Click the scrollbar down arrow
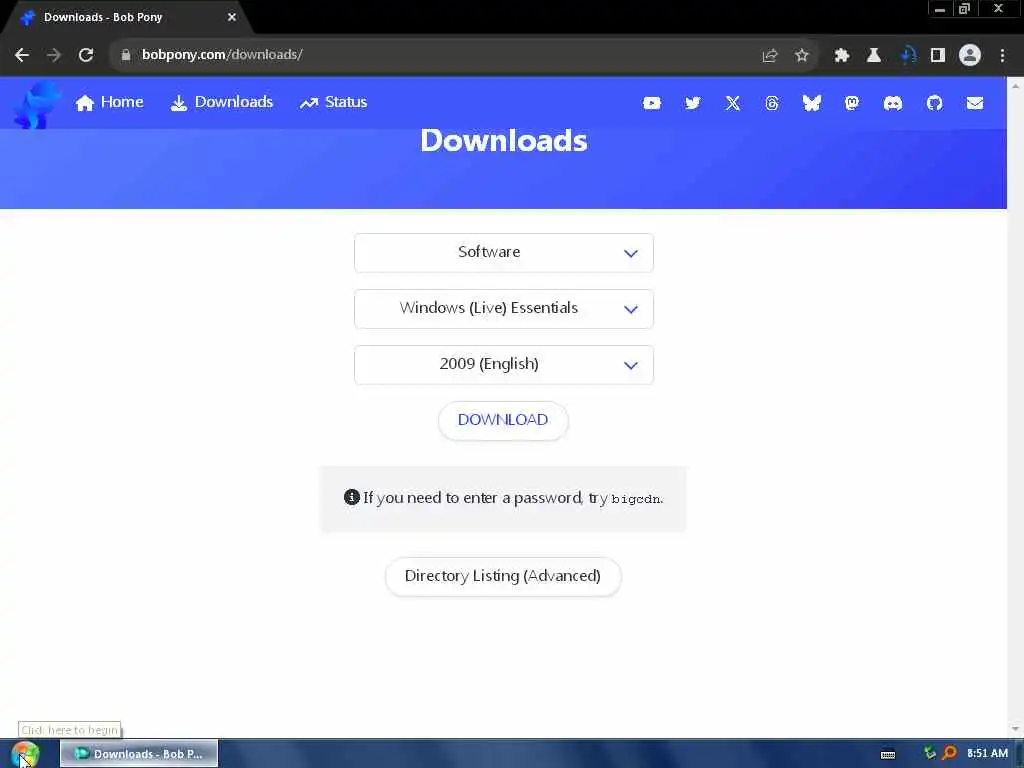This screenshot has height=768, width=1024. [x=1015, y=729]
